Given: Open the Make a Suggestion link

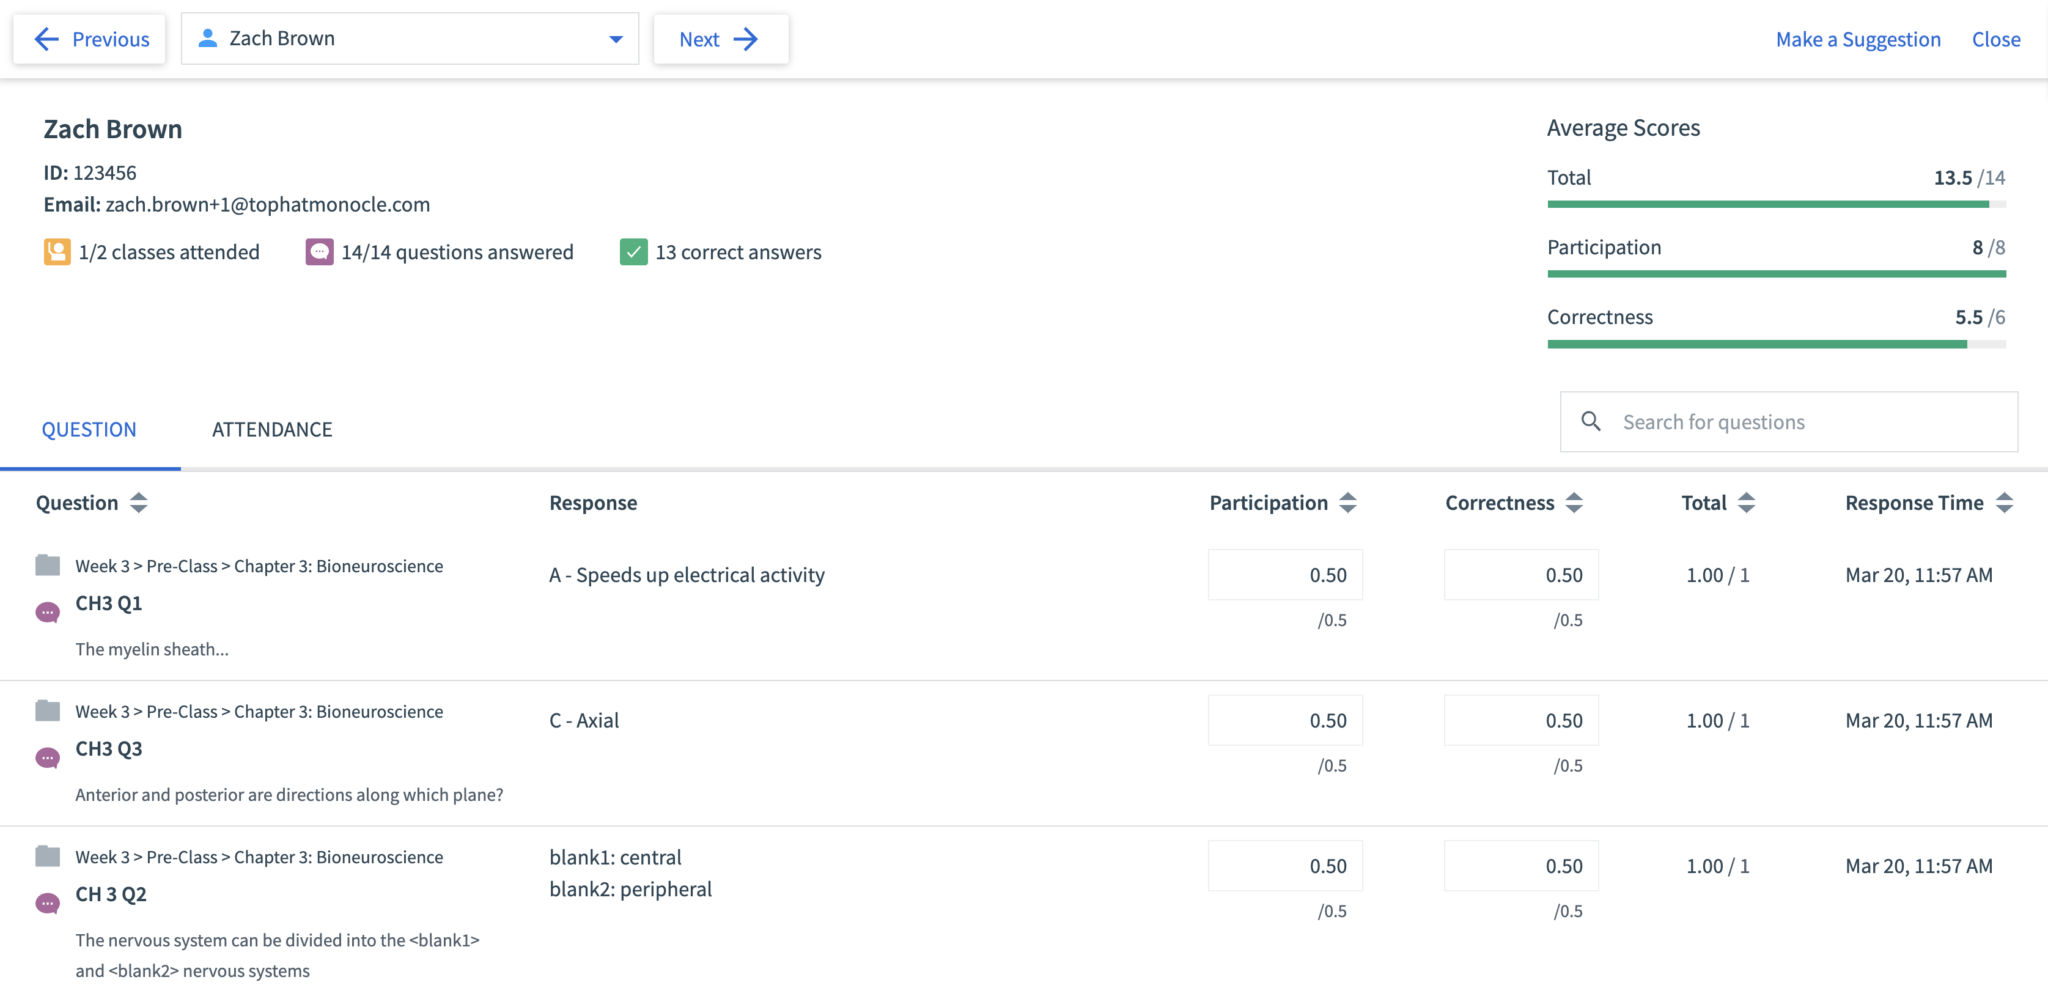Looking at the screenshot, I should coord(1858,40).
